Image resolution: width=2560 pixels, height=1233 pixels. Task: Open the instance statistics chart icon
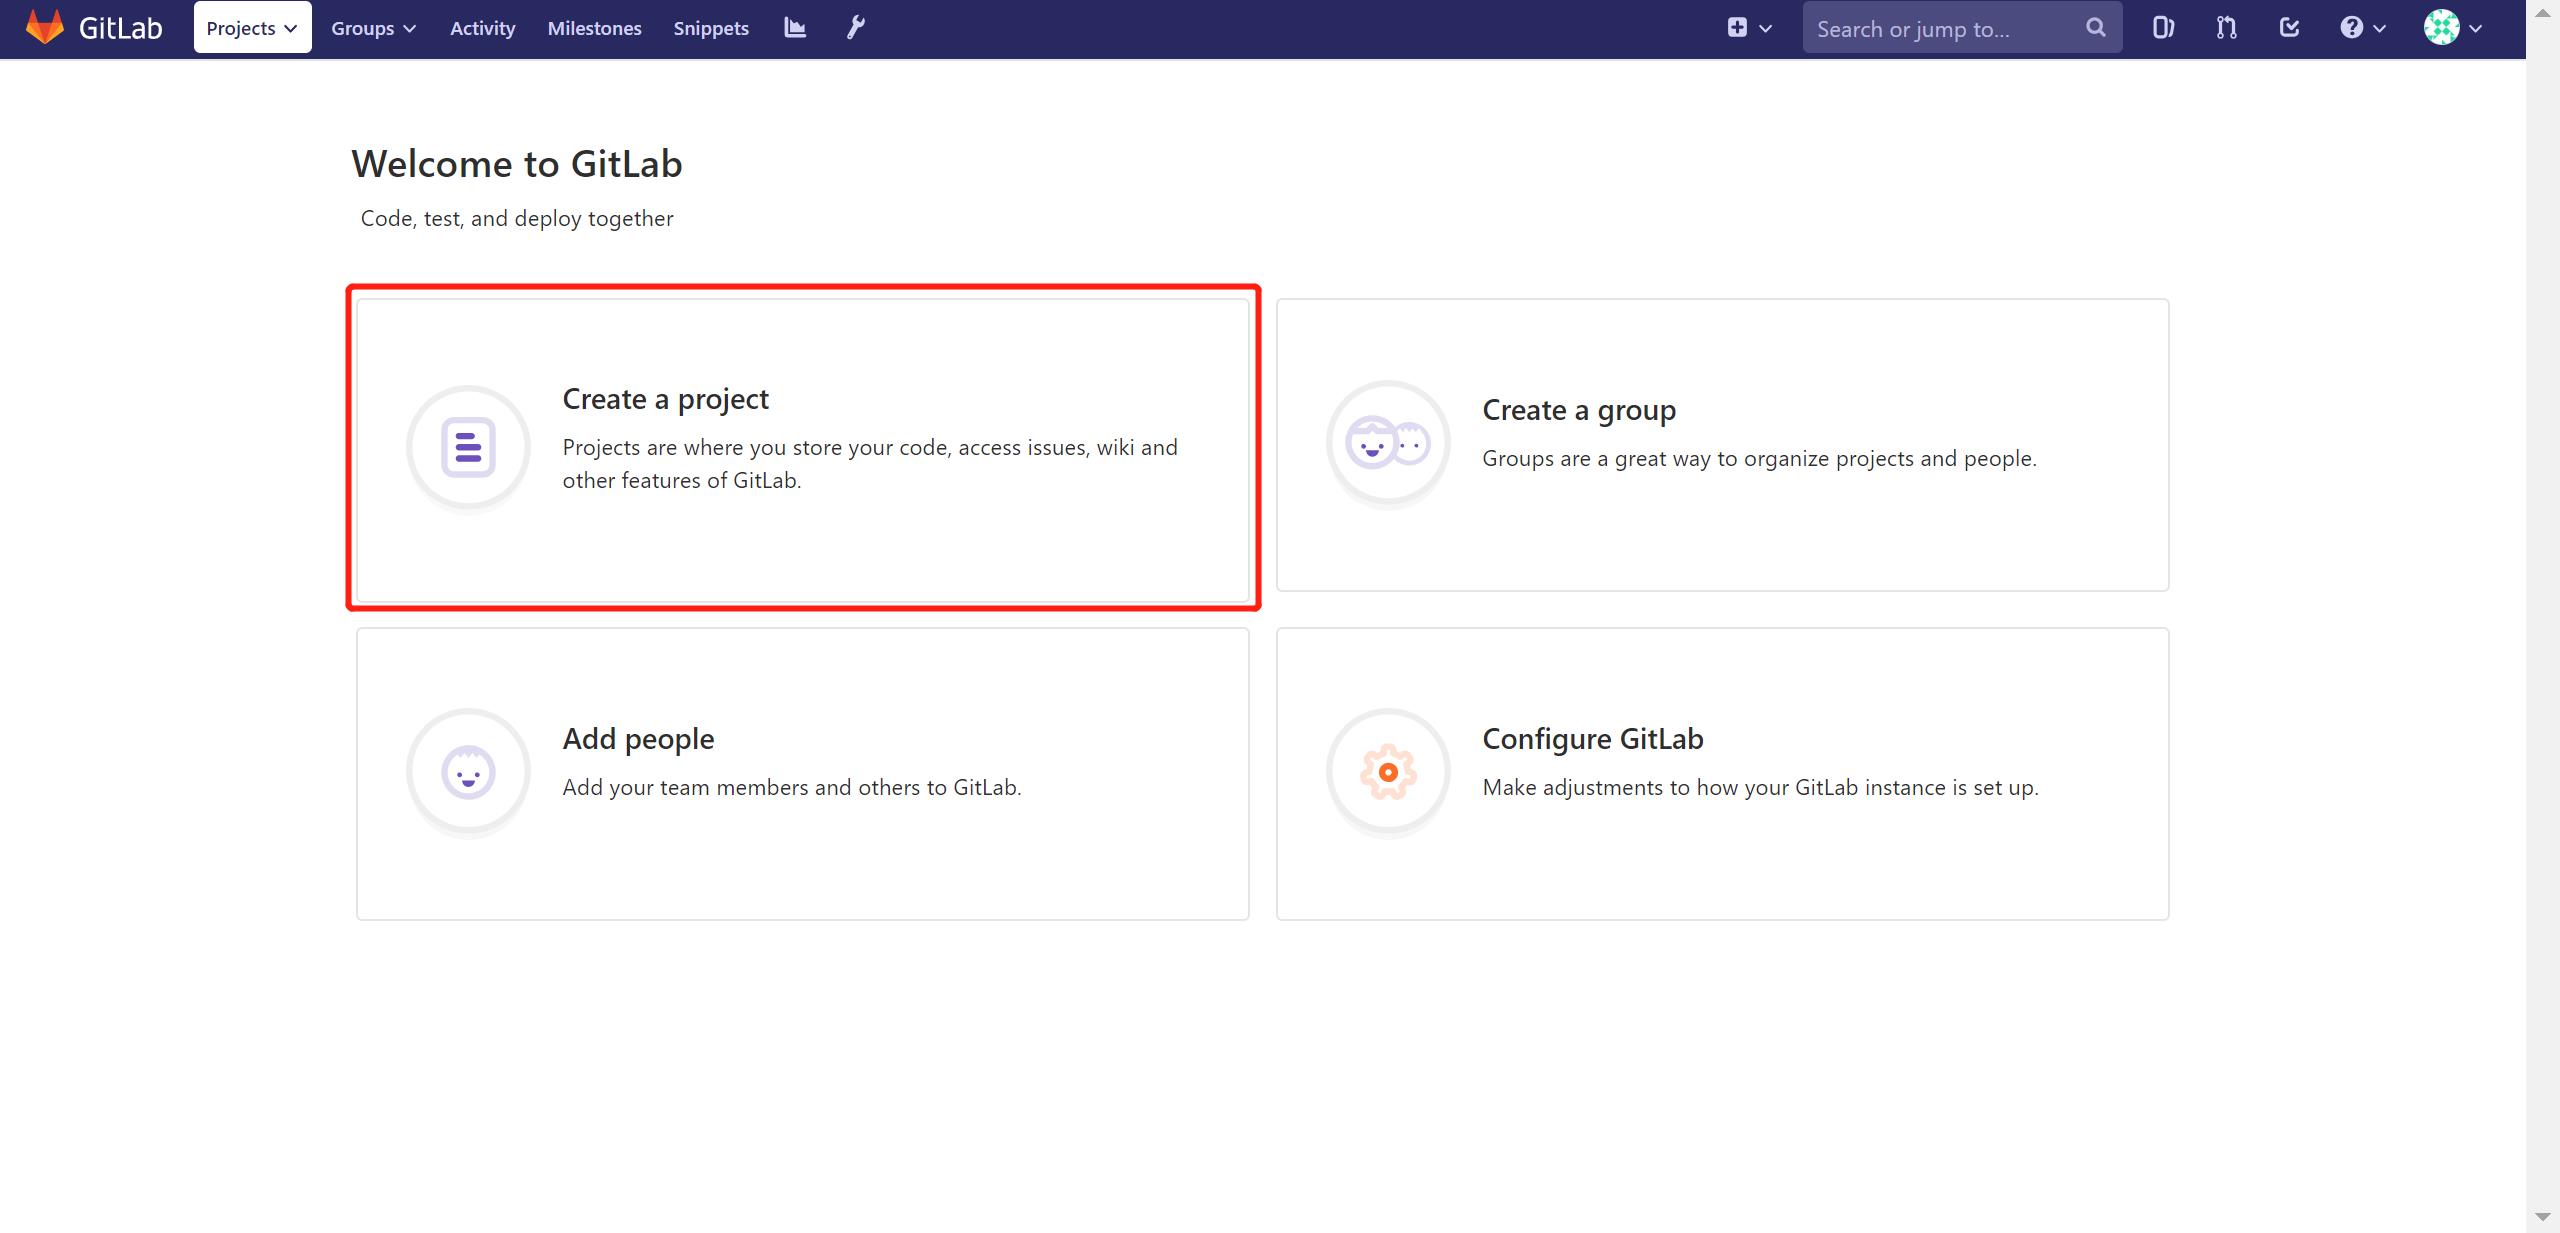coord(795,28)
